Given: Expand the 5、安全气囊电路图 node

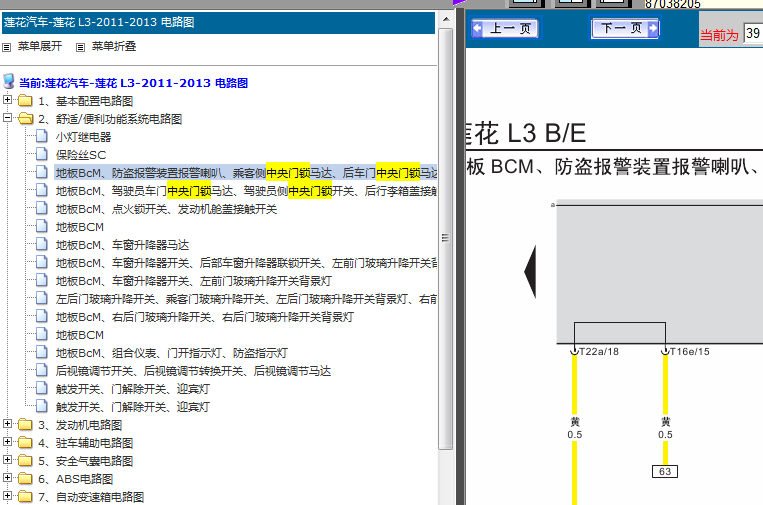Looking at the screenshot, I should (7, 460).
